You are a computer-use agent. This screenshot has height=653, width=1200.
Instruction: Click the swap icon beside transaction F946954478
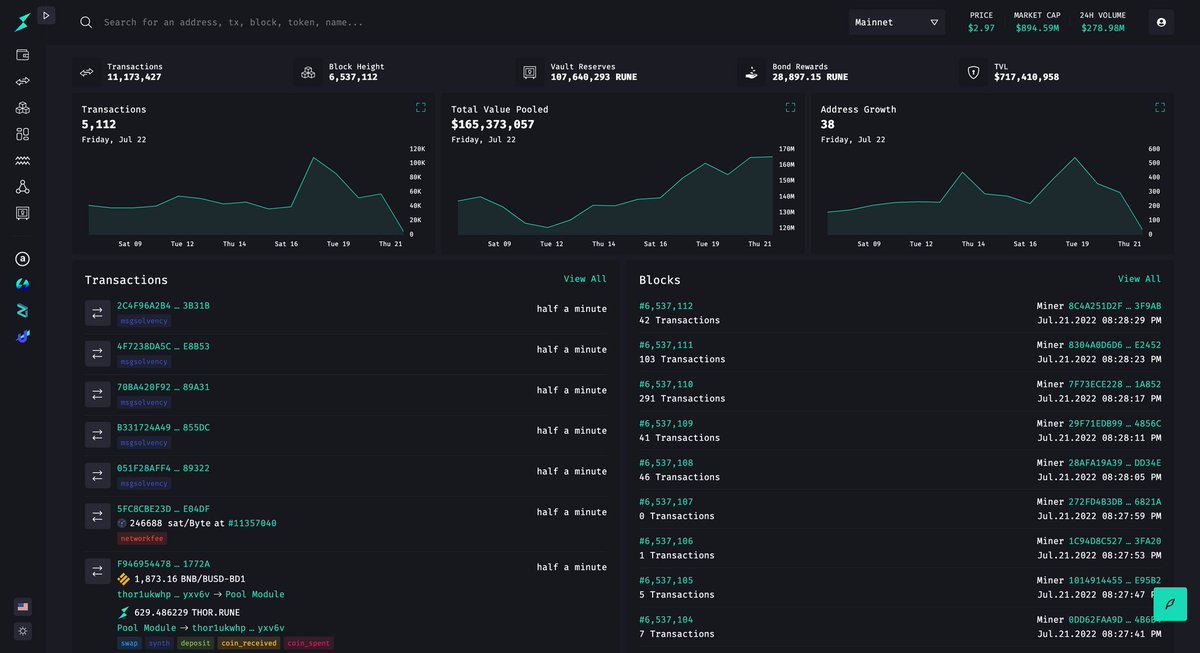coord(97,571)
